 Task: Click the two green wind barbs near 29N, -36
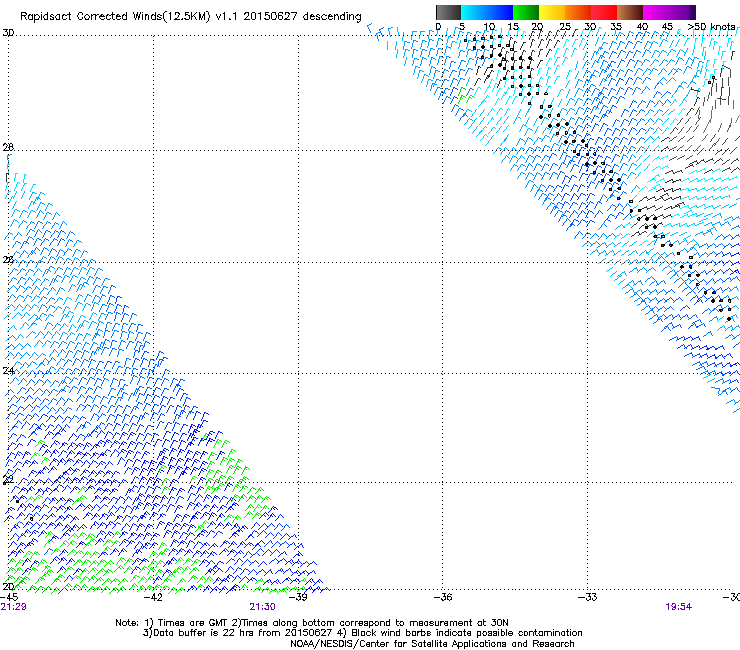pos(465,96)
